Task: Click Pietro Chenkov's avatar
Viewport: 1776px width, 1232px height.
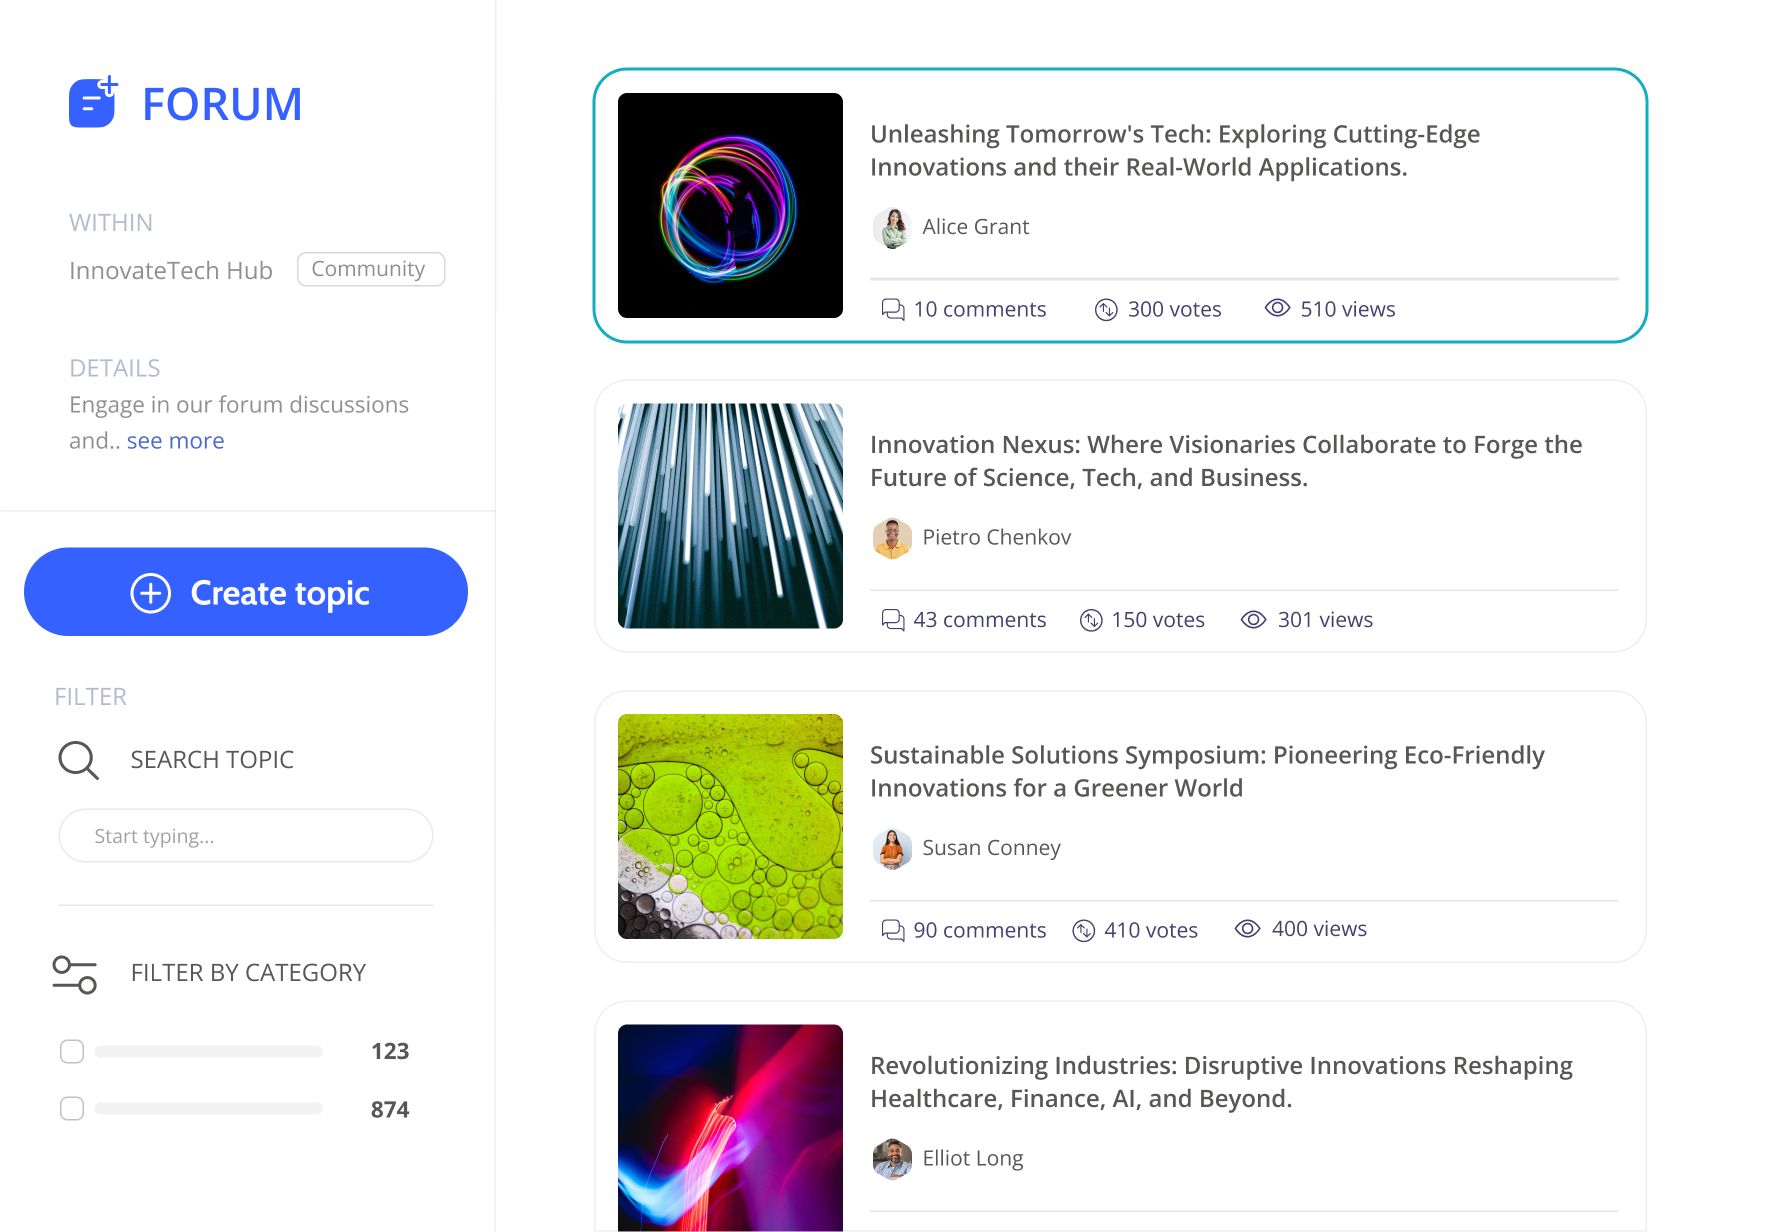Action: [892, 538]
